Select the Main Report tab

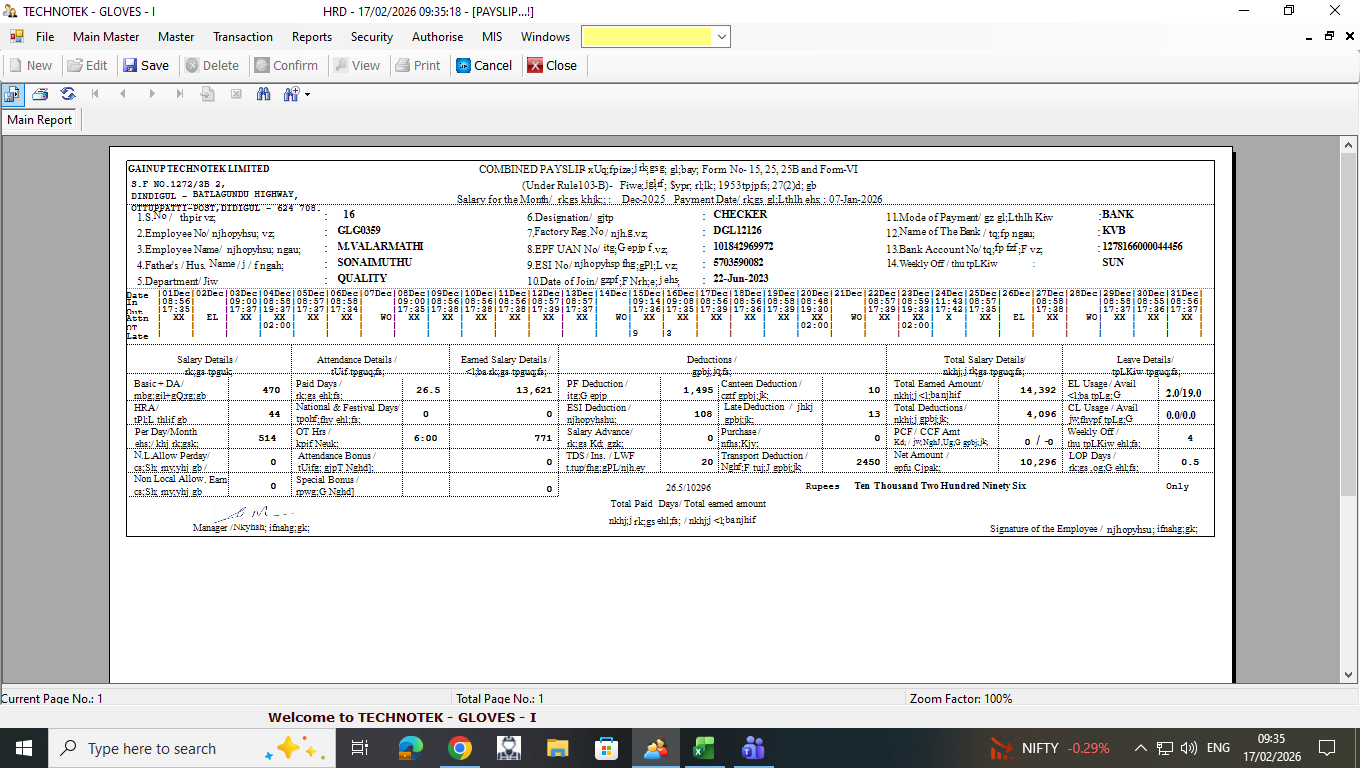click(x=40, y=120)
